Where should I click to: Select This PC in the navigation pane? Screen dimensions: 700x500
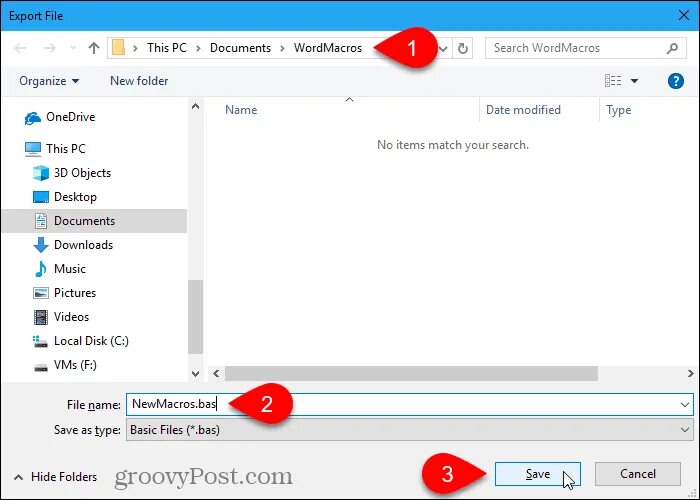55,149
